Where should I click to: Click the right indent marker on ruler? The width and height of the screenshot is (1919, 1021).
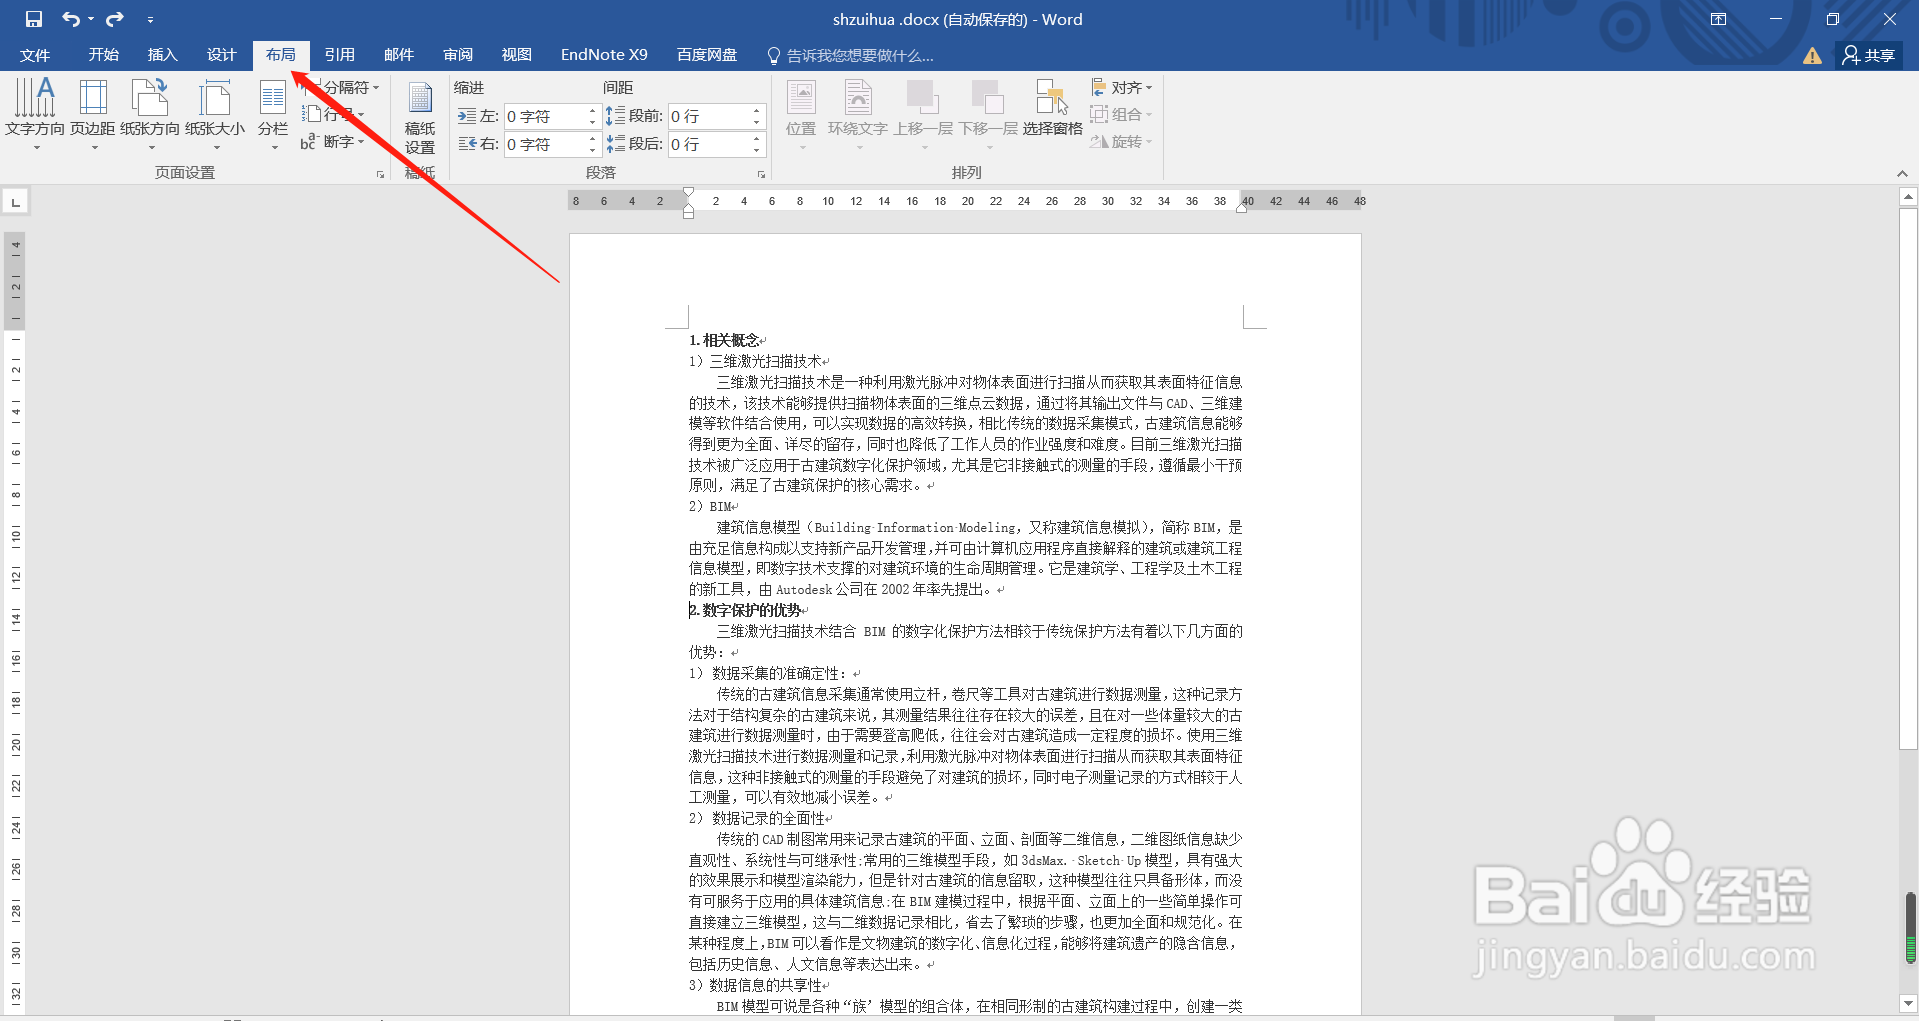[x=1241, y=208]
